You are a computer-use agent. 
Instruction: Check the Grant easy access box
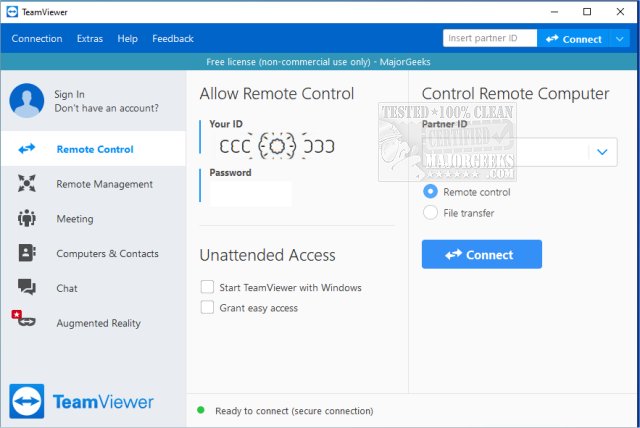click(x=207, y=308)
